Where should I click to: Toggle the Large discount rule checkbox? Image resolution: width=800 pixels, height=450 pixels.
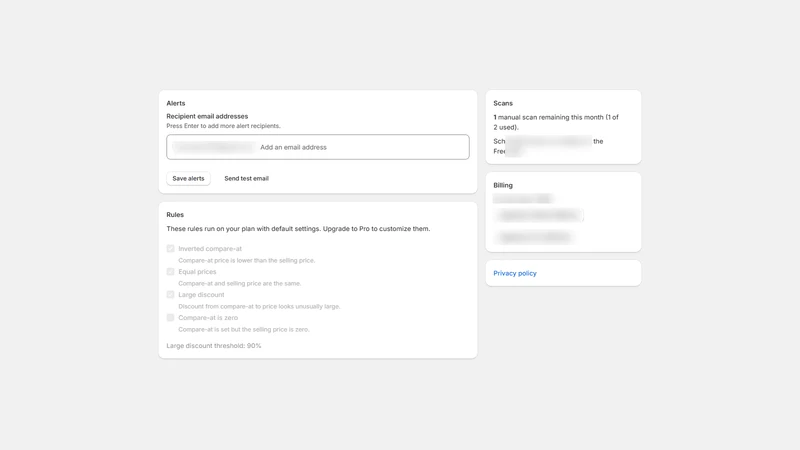[x=170, y=294]
